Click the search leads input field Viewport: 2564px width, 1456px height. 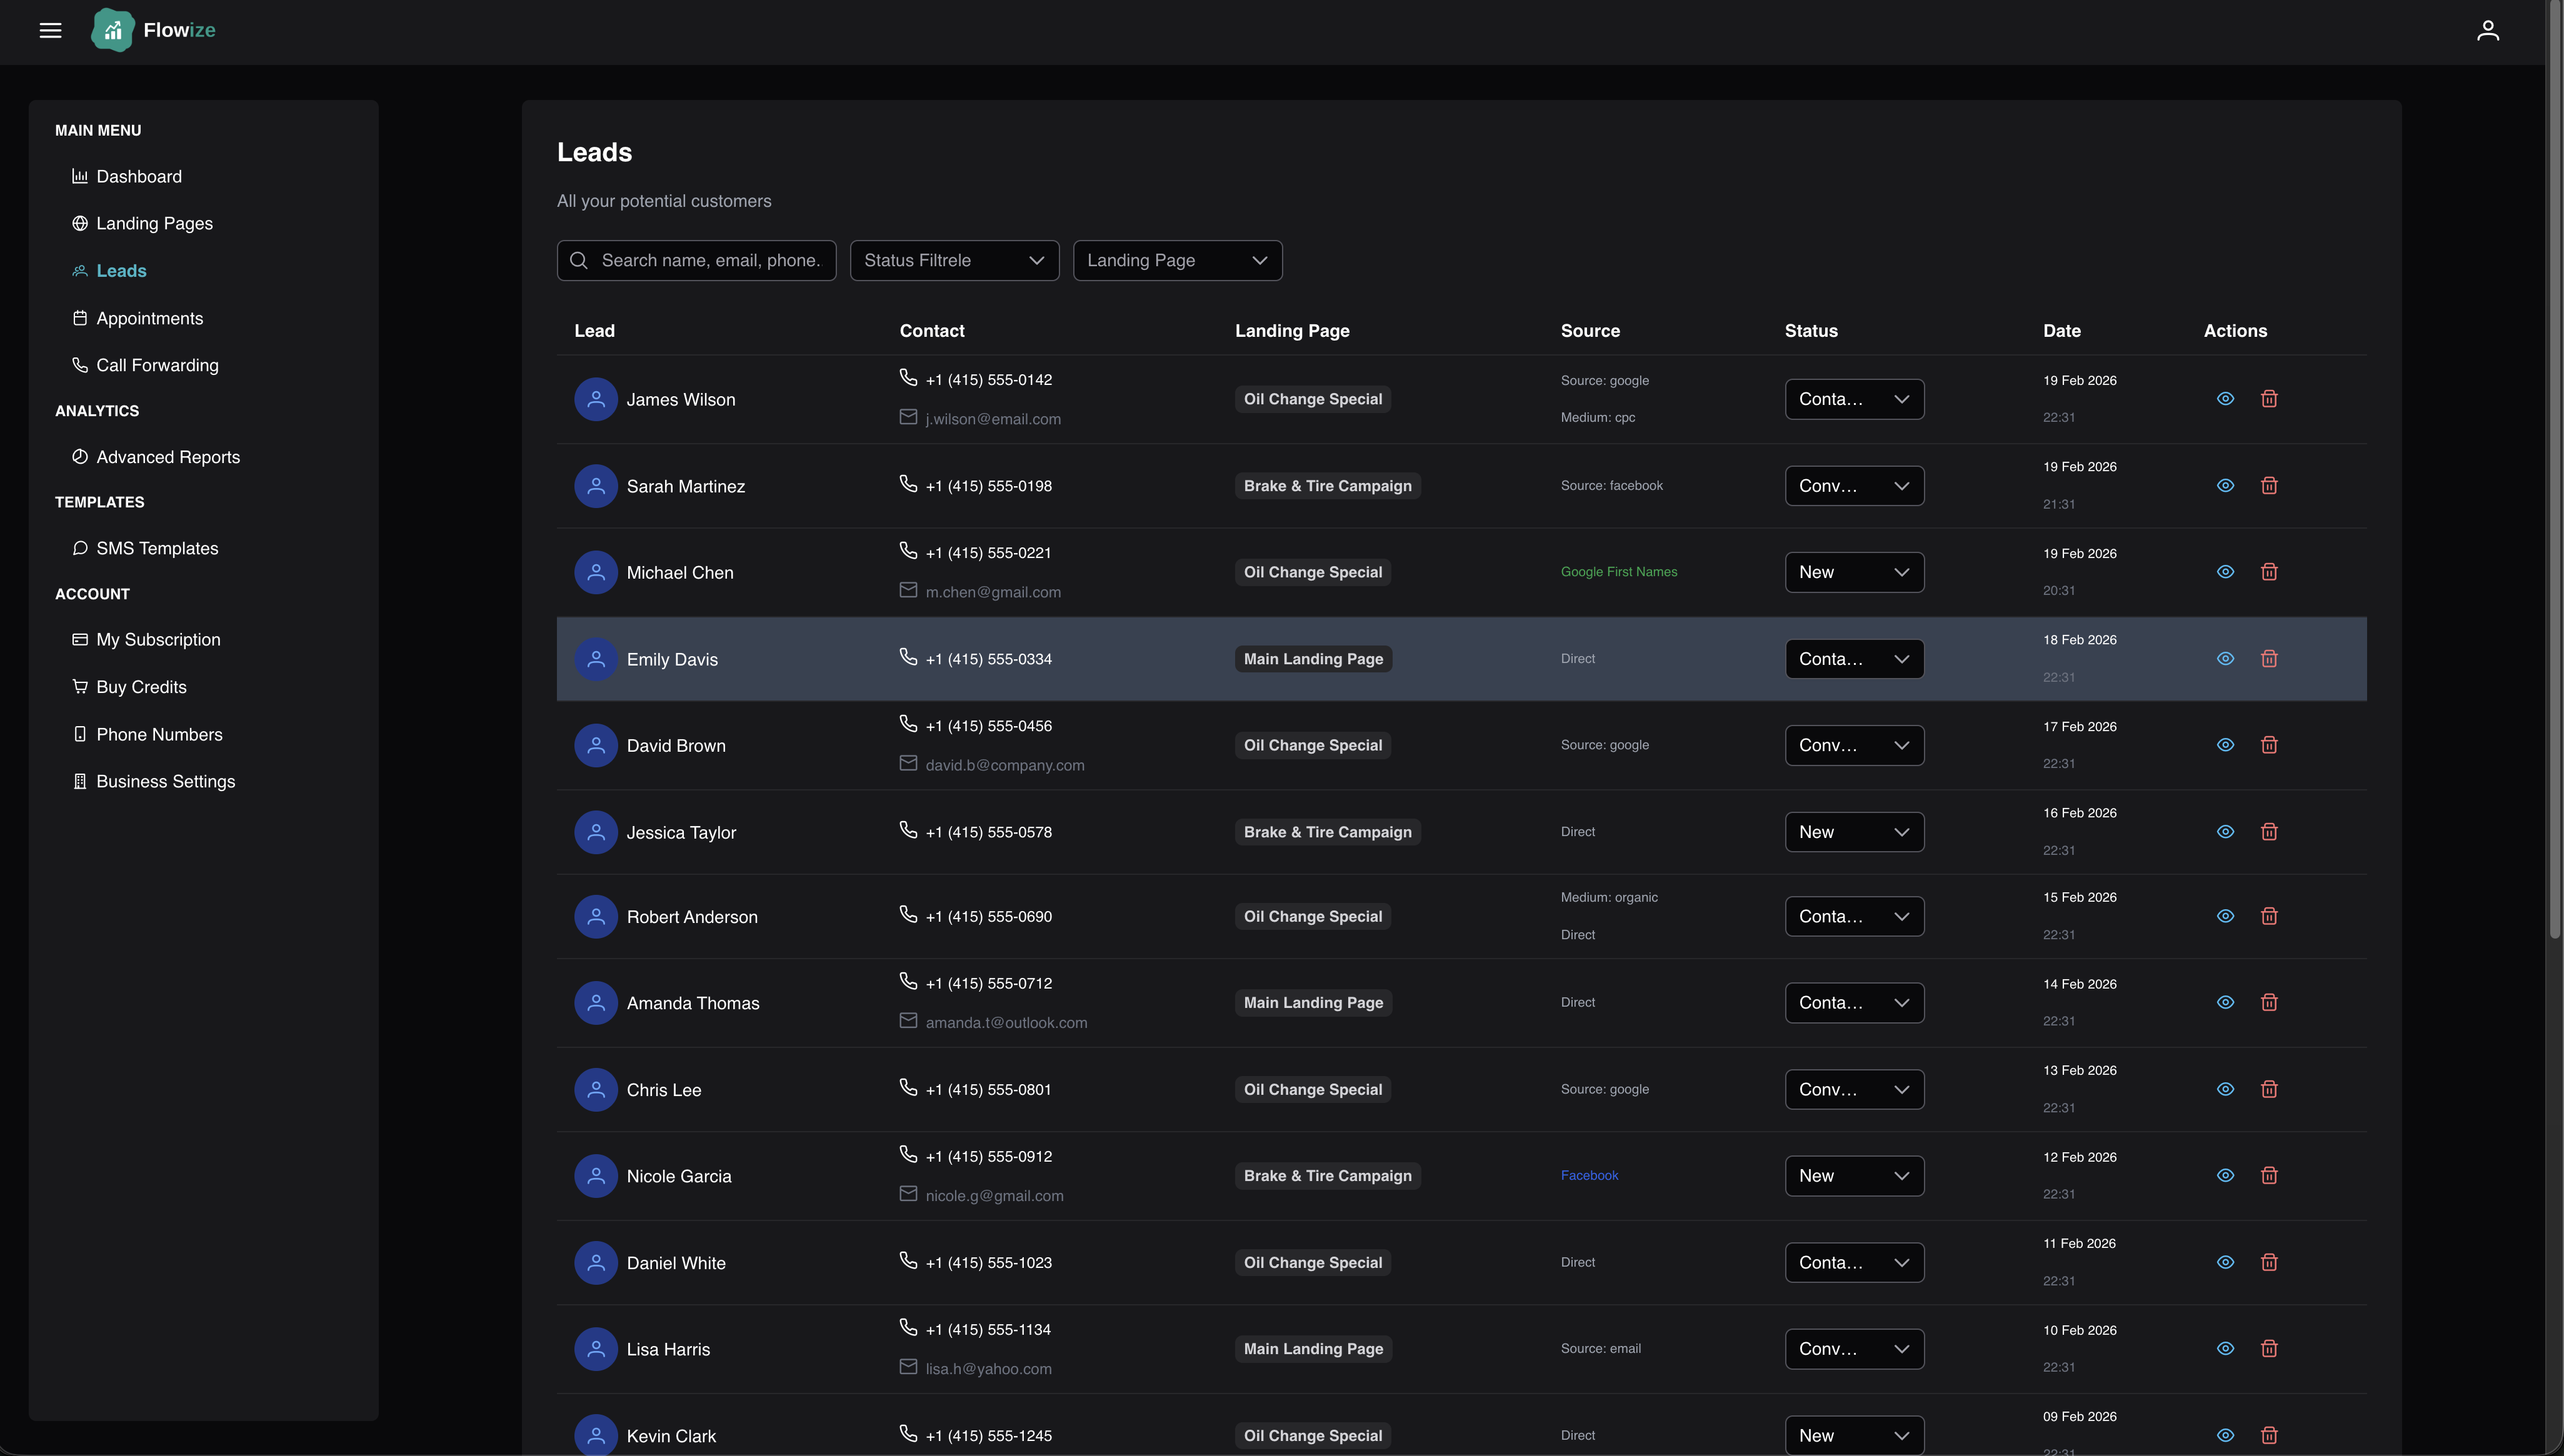[696, 260]
